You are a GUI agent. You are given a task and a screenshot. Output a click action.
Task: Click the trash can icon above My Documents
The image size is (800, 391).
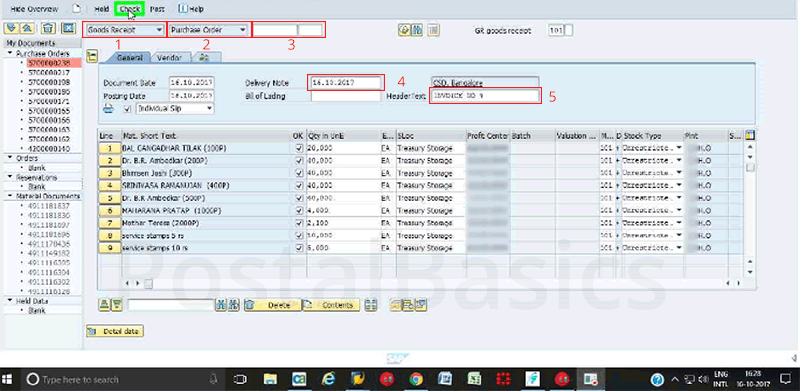48,28
